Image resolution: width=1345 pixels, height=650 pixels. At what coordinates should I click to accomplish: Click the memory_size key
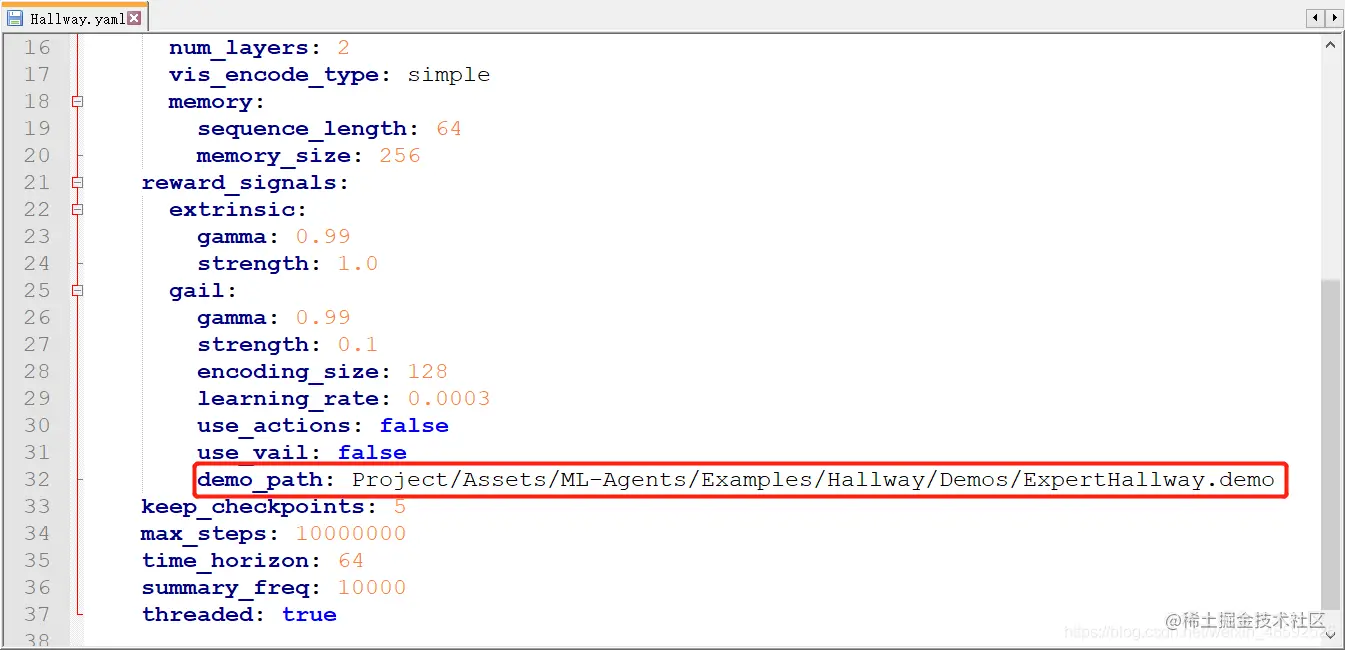point(274,156)
